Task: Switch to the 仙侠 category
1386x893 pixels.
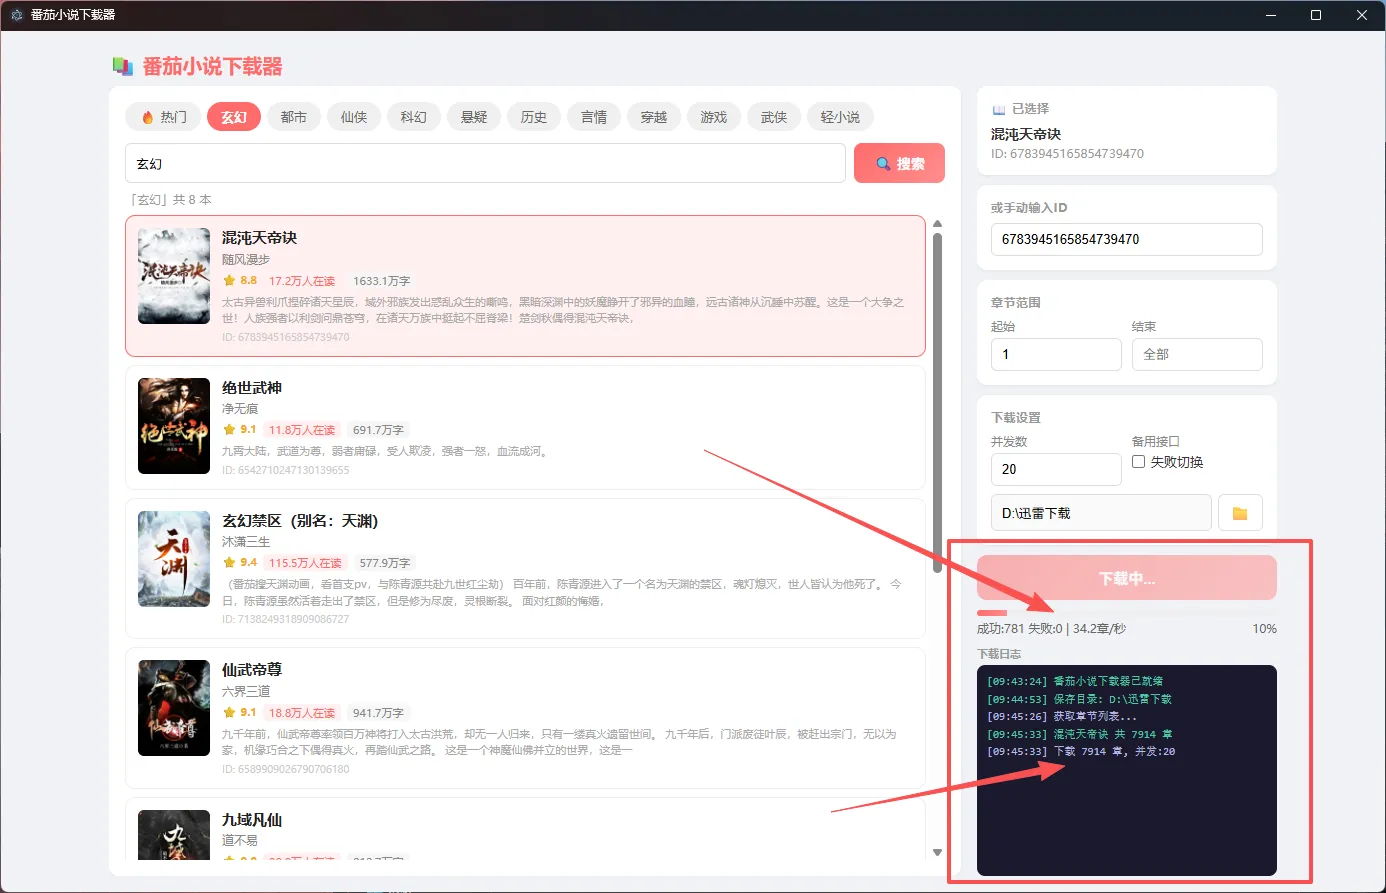Action: coord(354,117)
